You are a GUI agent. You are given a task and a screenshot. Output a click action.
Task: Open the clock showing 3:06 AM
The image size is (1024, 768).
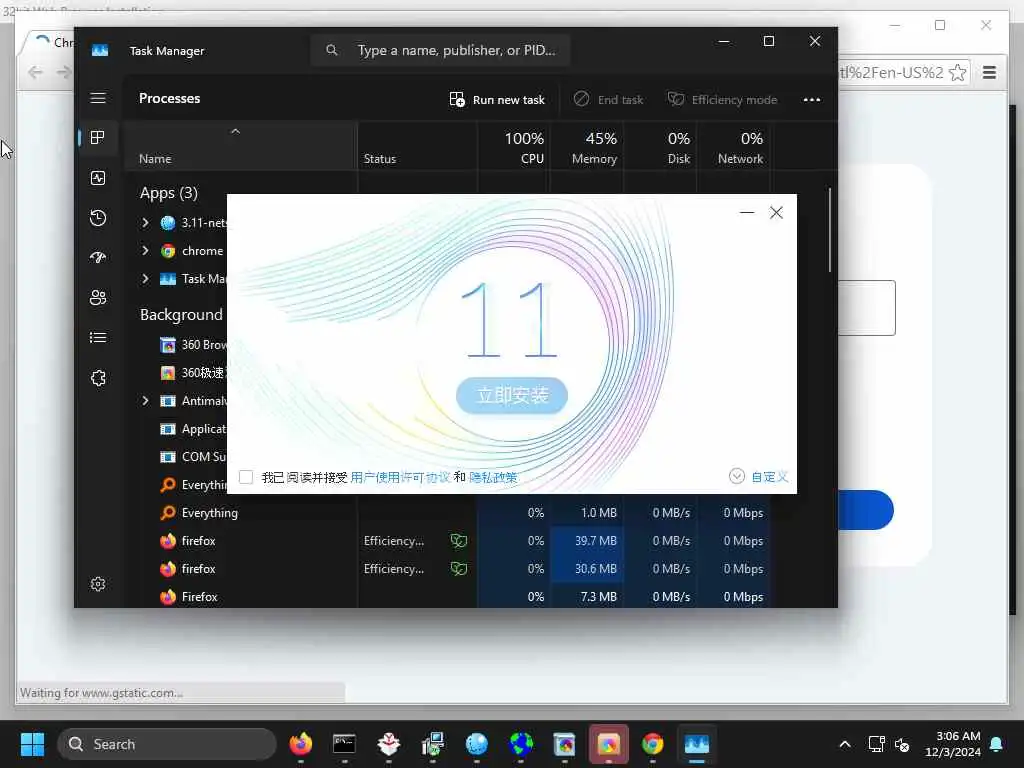click(x=953, y=744)
